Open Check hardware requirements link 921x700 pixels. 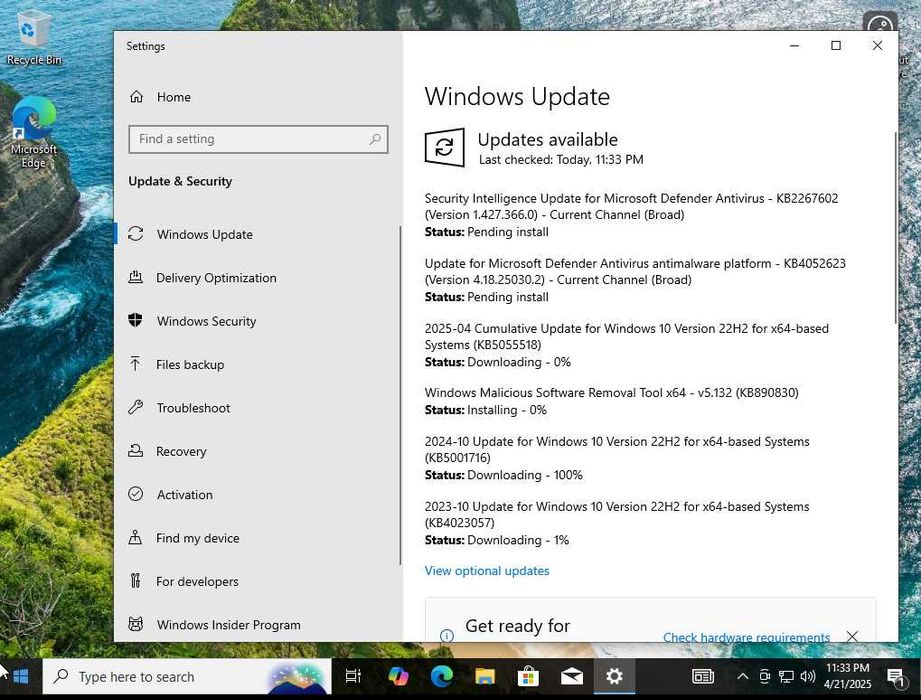coord(747,637)
